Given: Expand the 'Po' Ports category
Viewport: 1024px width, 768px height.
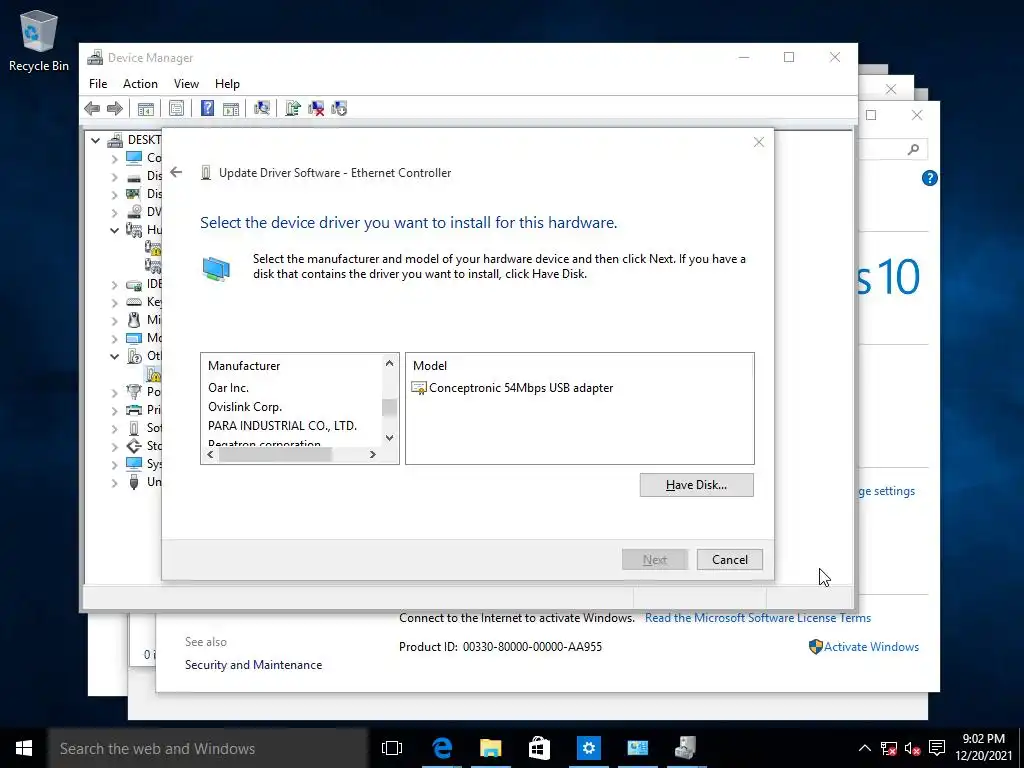Looking at the screenshot, I should tap(114, 392).
